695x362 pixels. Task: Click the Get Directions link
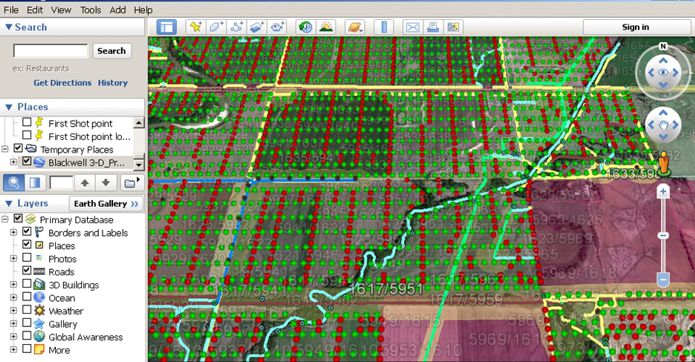tap(62, 83)
